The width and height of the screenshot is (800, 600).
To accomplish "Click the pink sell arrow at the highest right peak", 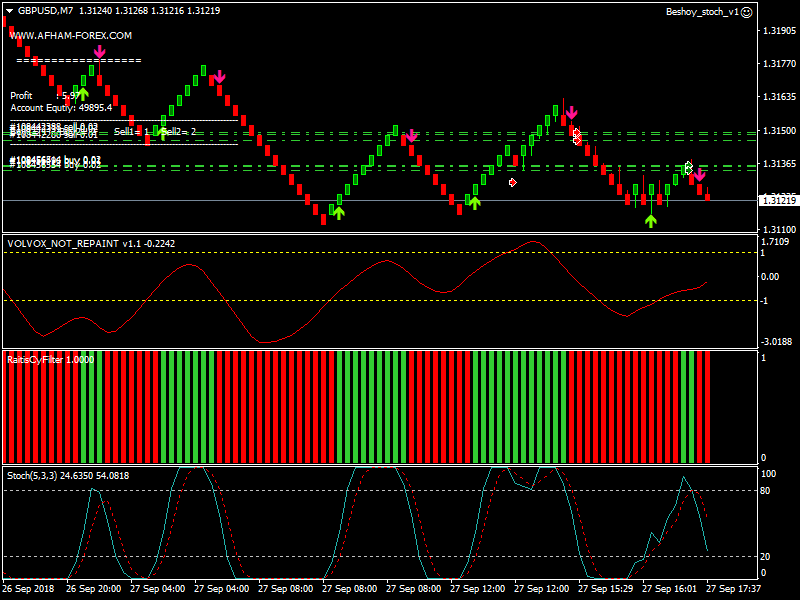I will pos(570,113).
